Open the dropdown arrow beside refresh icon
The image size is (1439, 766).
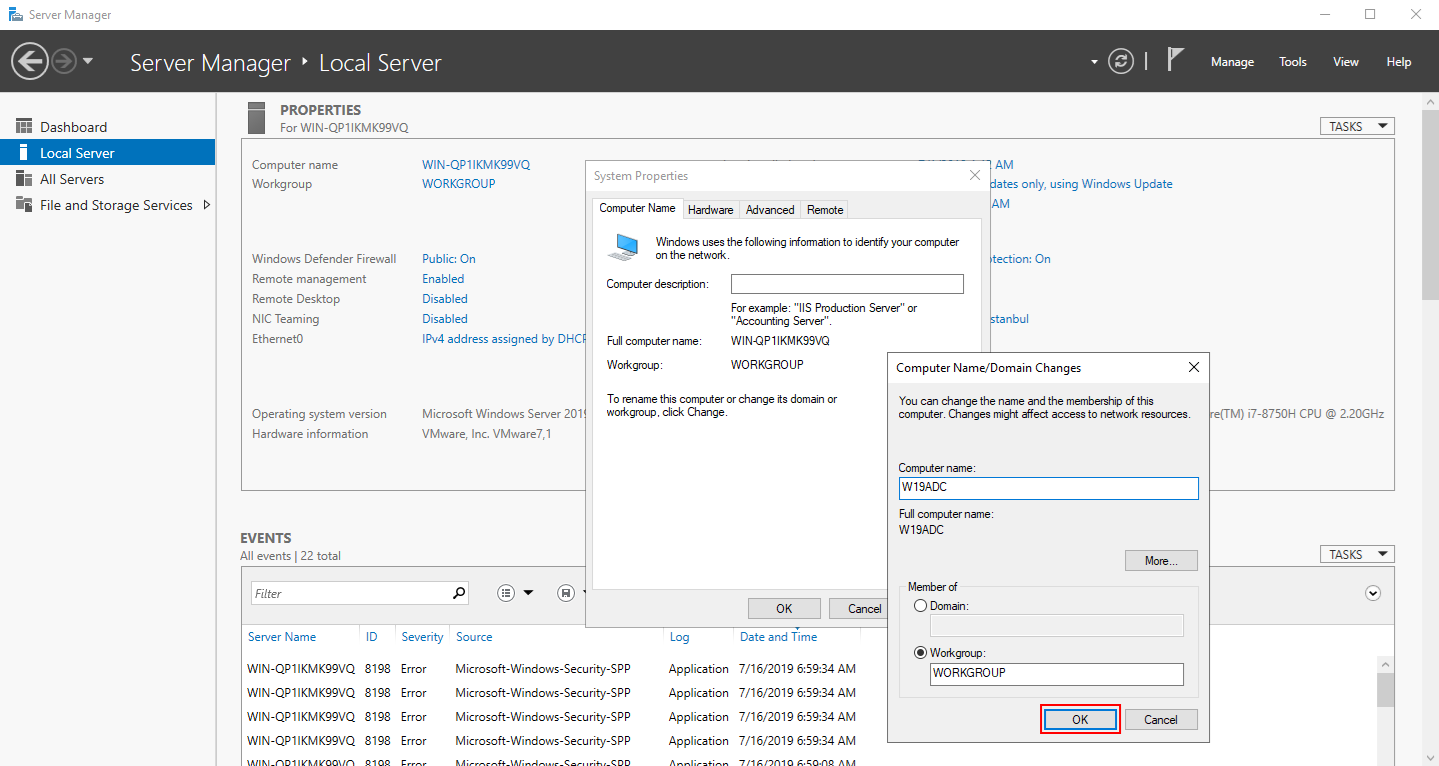click(x=1094, y=62)
